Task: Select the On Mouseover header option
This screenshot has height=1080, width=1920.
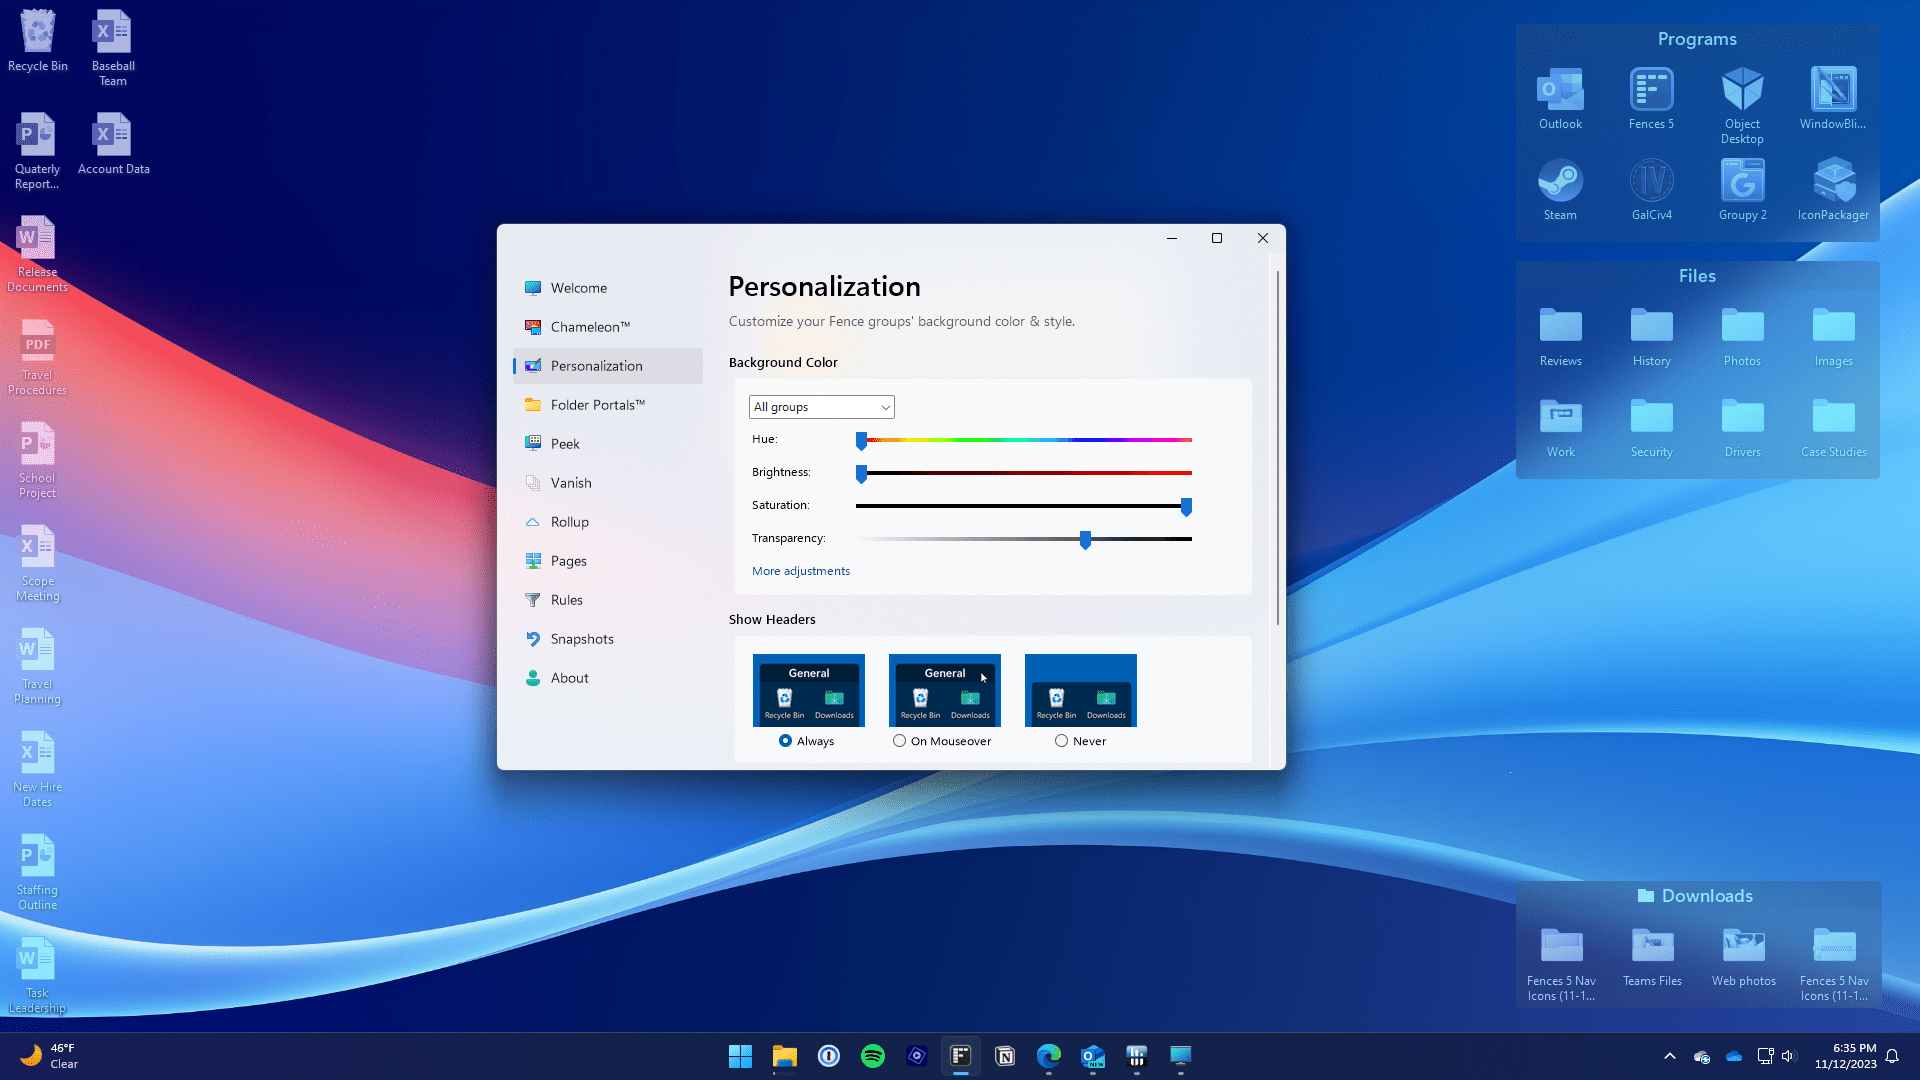Action: click(899, 741)
